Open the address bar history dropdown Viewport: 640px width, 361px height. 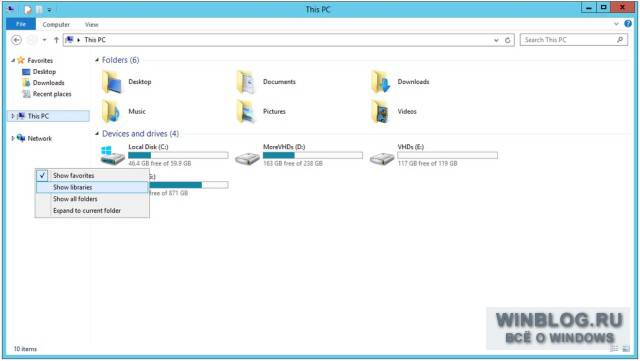point(496,40)
